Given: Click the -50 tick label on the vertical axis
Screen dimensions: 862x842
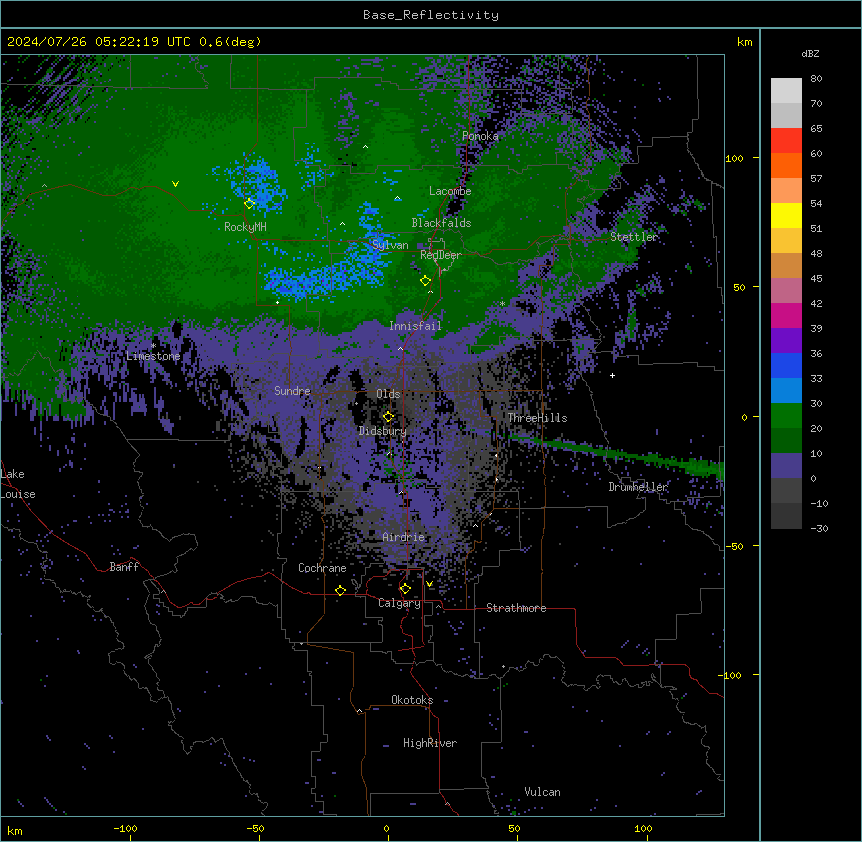Looking at the screenshot, I should tap(734, 546).
